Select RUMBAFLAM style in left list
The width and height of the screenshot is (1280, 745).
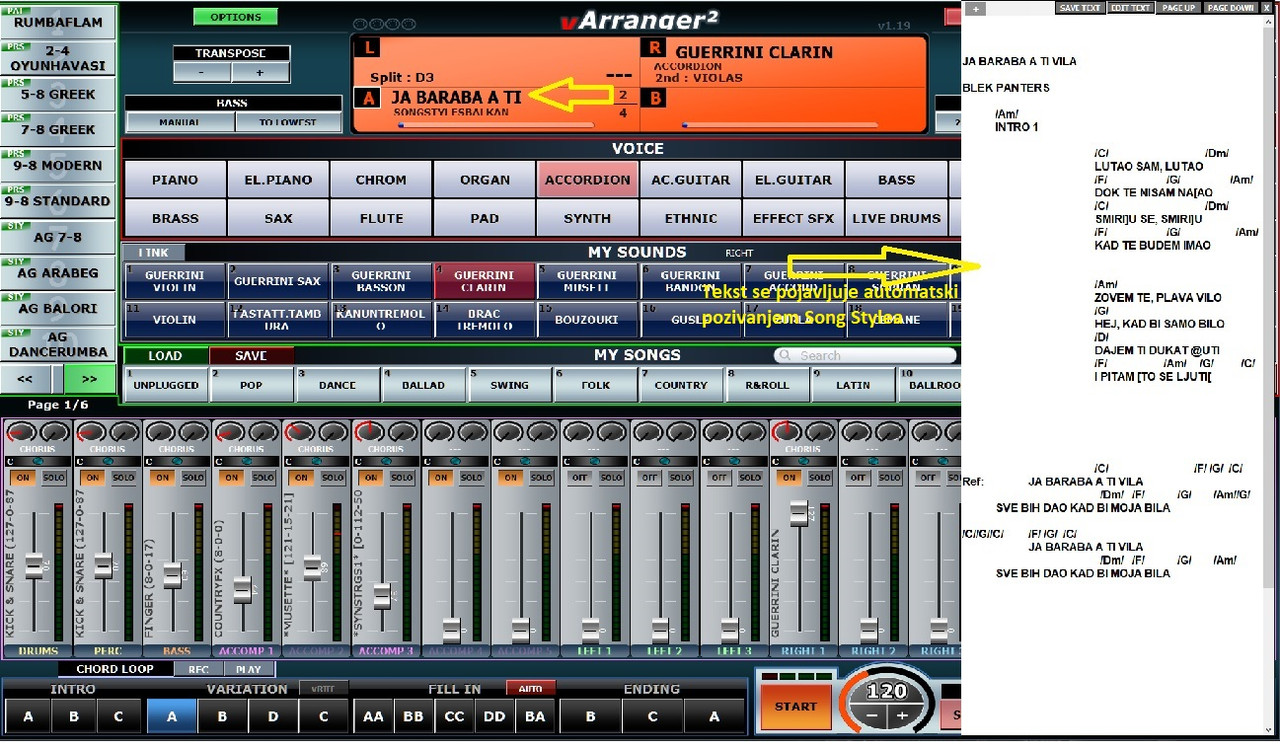[58, 22]
